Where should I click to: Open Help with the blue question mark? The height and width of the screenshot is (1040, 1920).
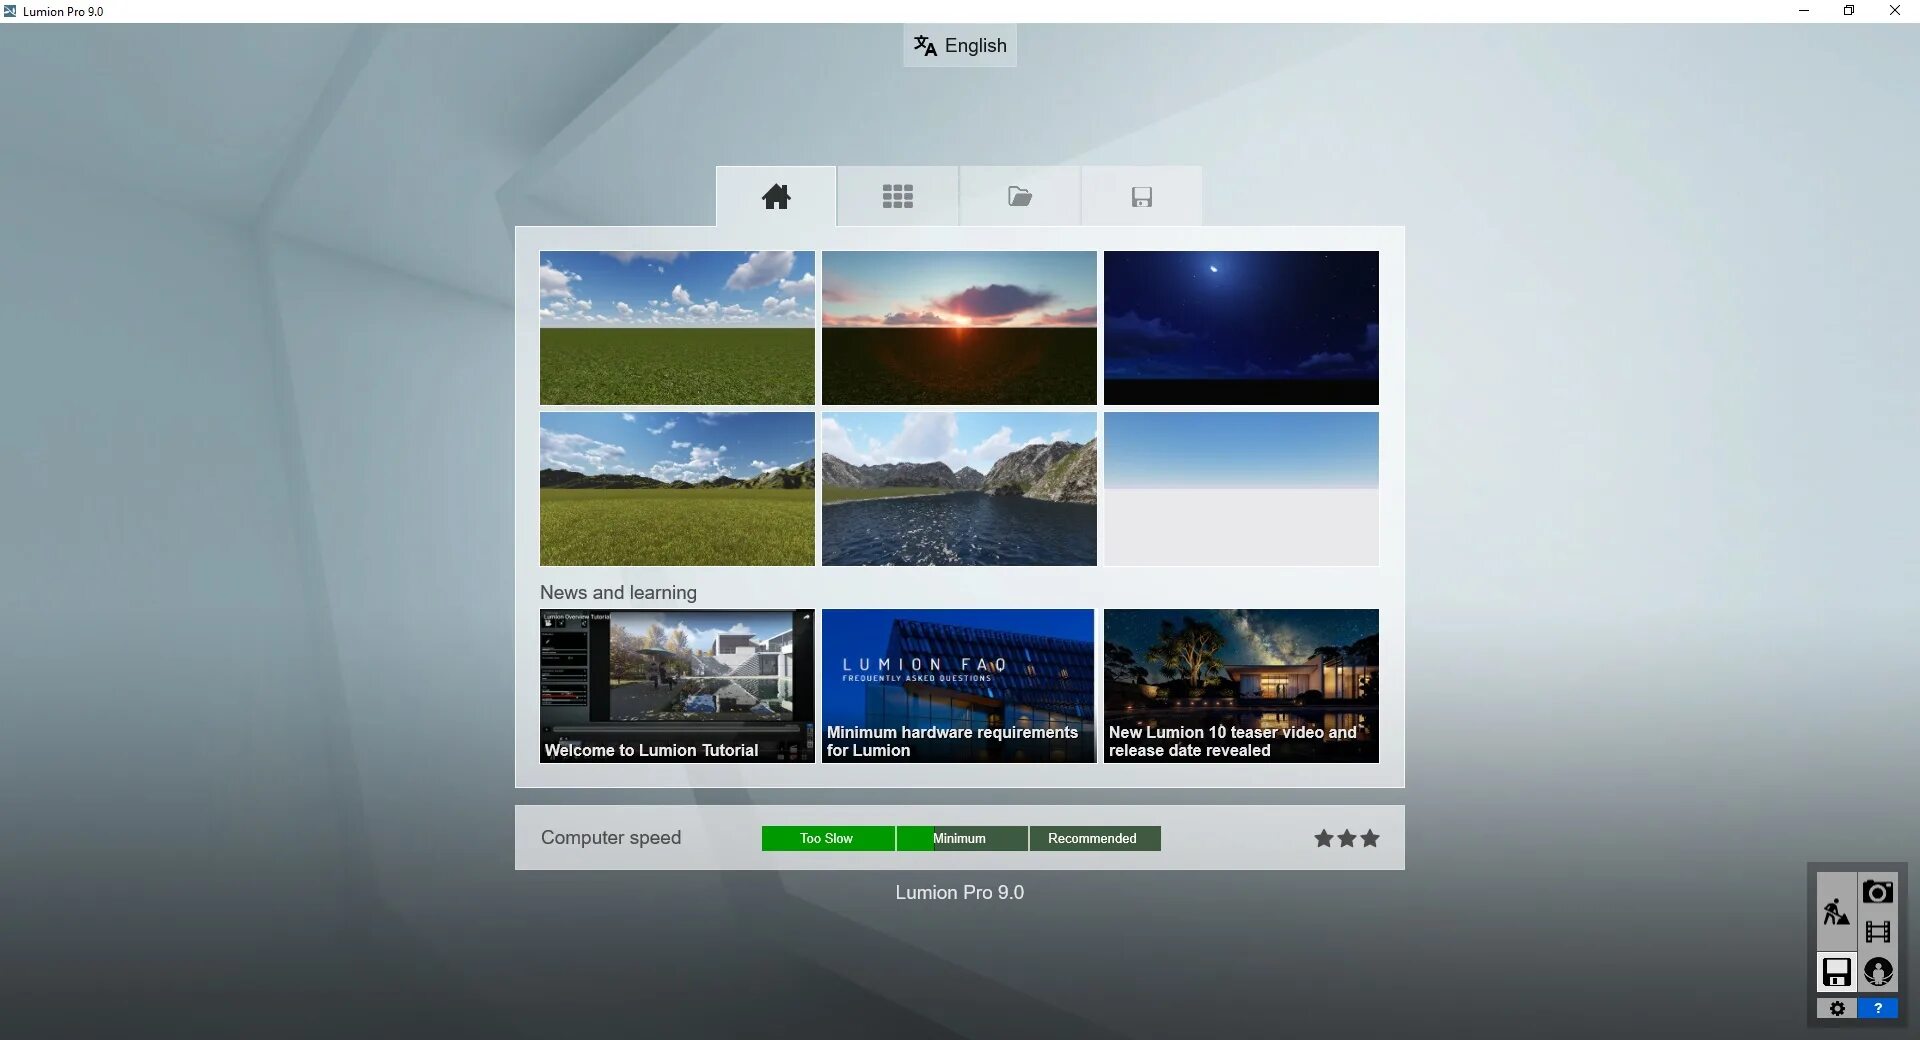pos(1878,1008)
